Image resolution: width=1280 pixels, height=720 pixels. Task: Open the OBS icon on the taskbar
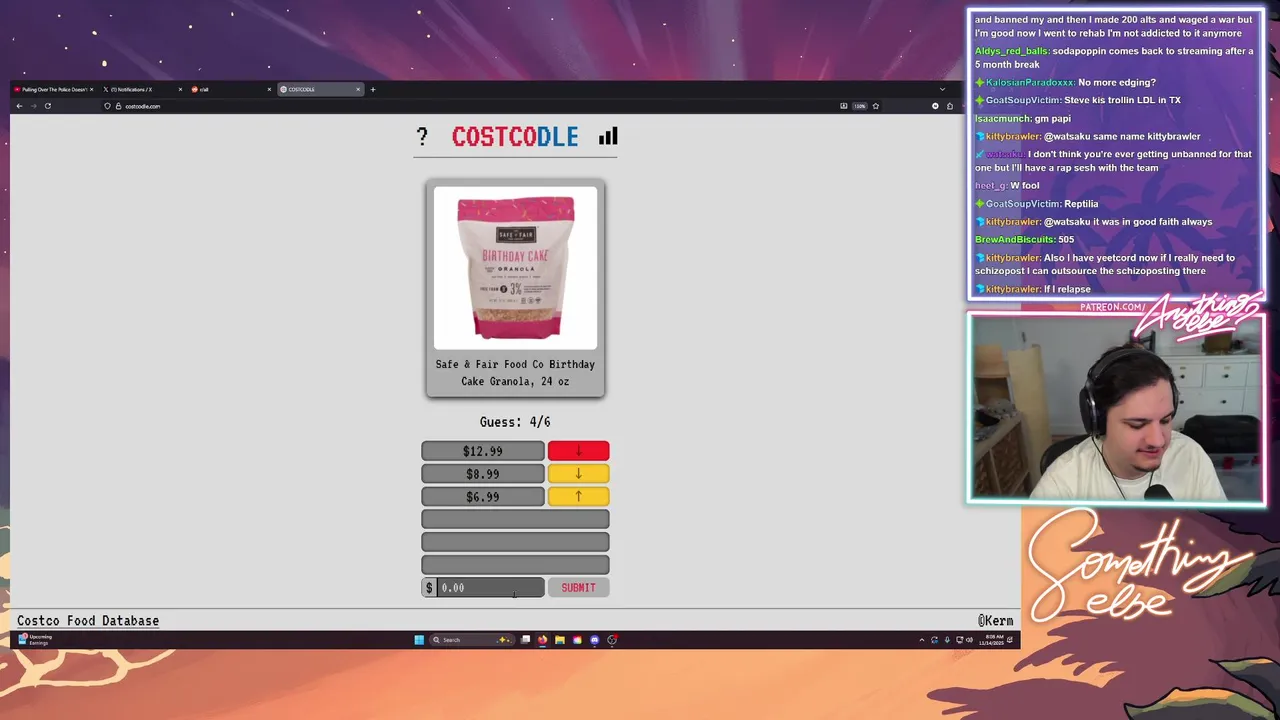(612, 640)
